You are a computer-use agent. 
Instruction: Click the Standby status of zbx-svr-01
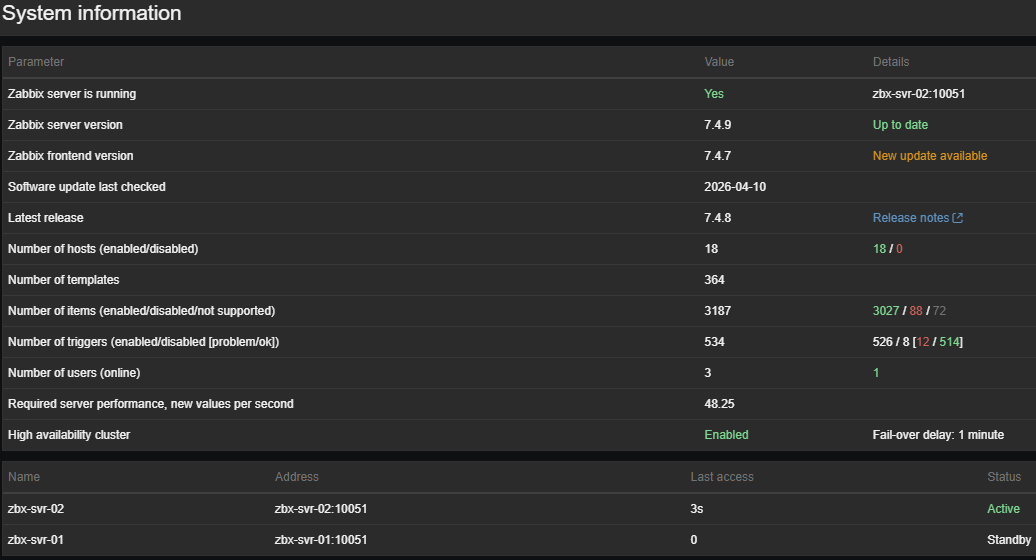point(1008,540)
